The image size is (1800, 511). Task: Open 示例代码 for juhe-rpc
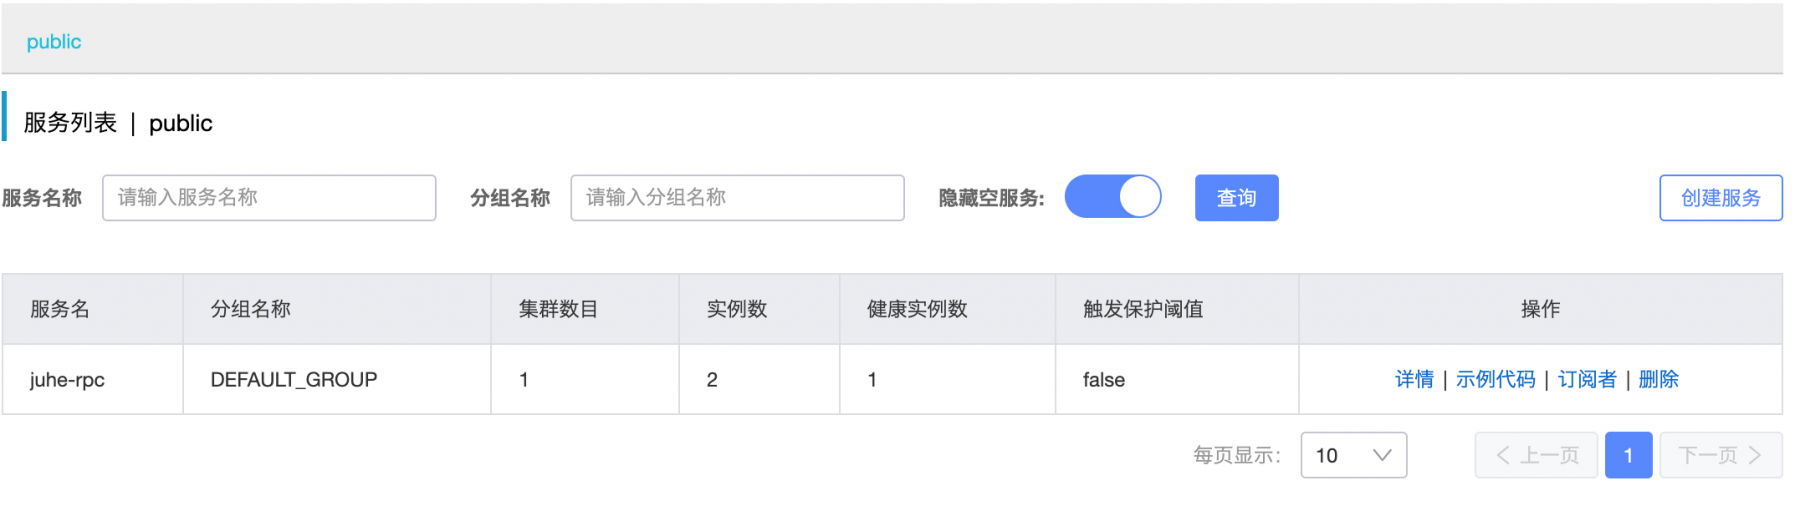tap(1495, 379)
